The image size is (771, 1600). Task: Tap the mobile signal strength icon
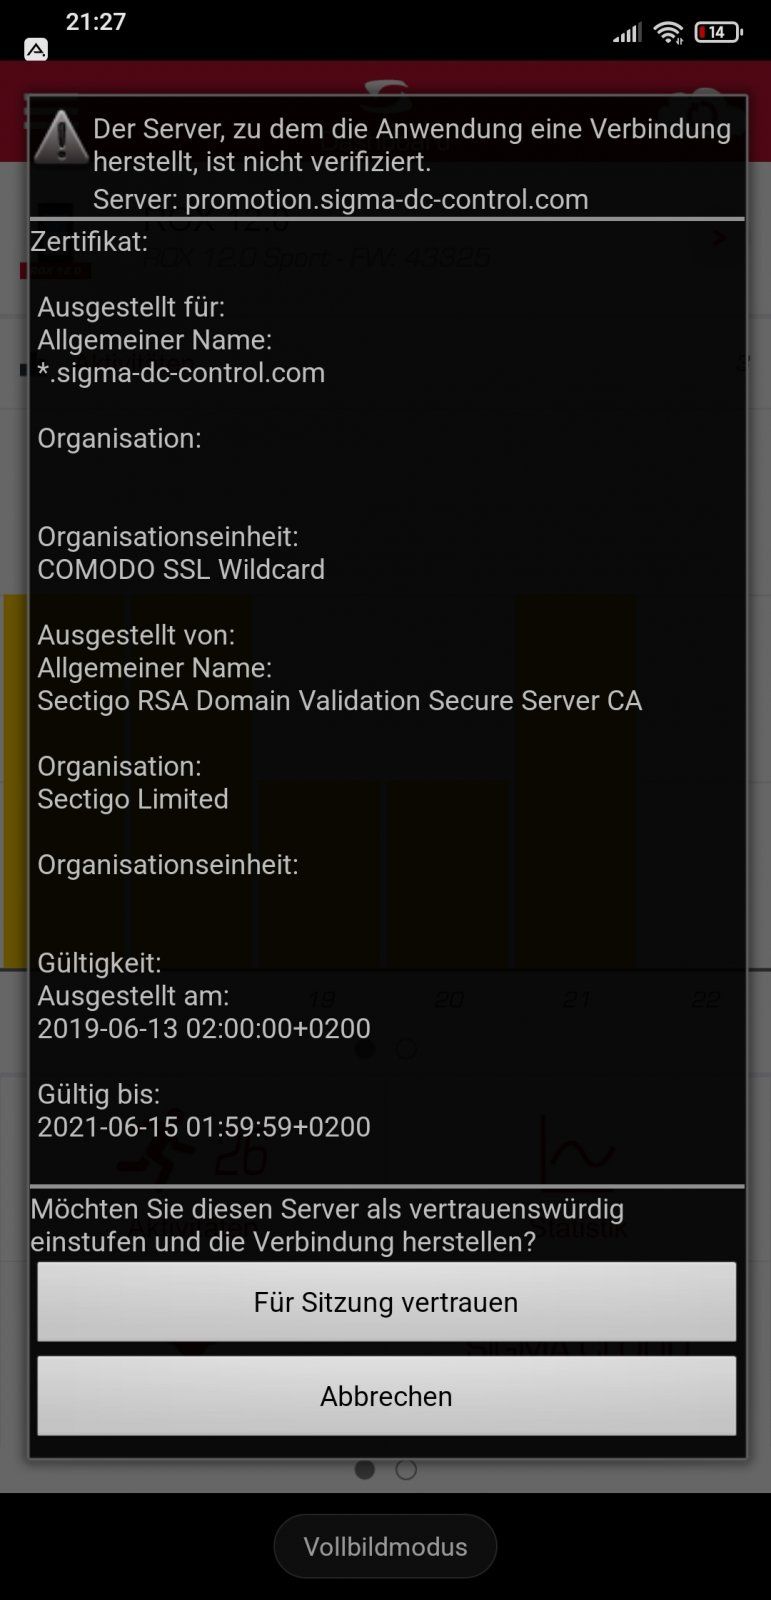tap(627, 34)
